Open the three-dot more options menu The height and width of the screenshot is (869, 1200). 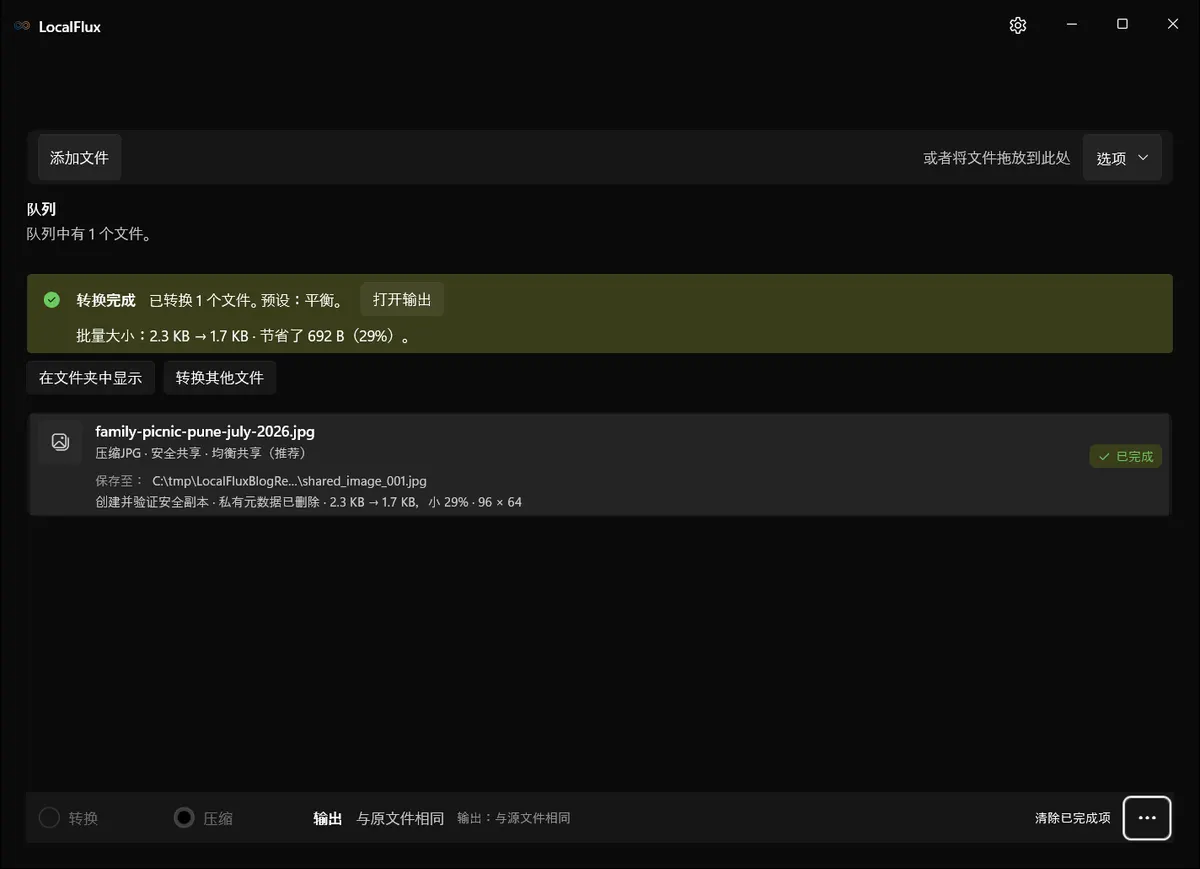[1147, 818]
